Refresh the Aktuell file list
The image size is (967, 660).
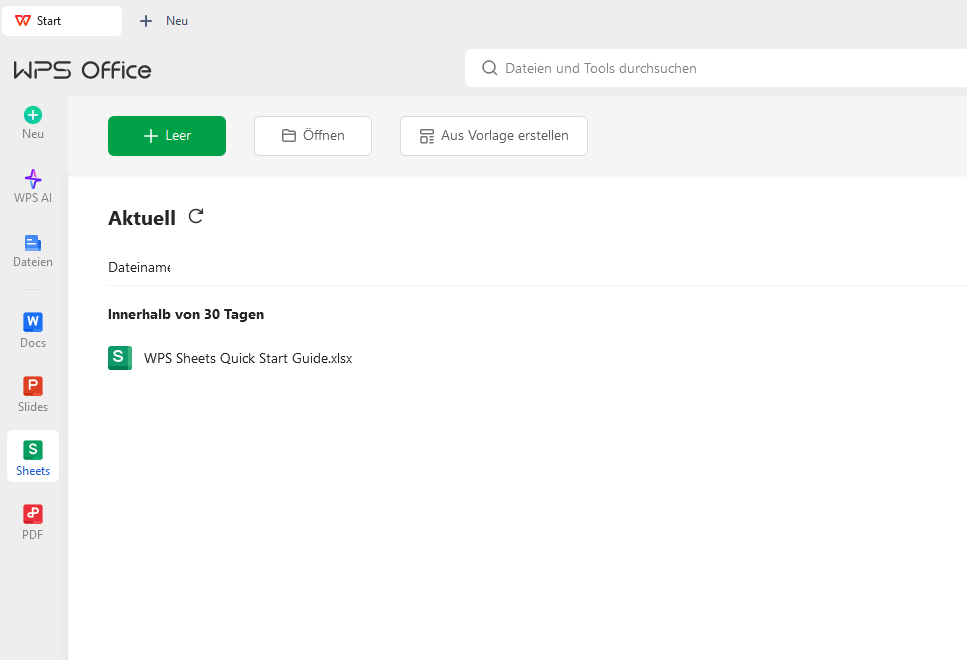tap(196, 216)
